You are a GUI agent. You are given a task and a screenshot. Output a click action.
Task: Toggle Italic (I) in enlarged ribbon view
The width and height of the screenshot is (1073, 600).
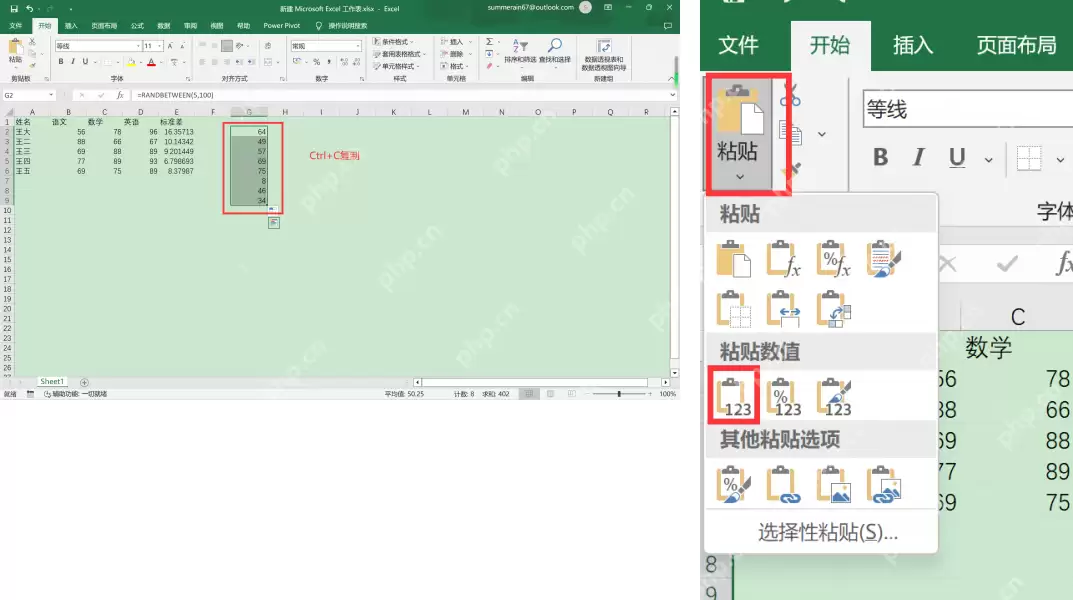(918, 158)
